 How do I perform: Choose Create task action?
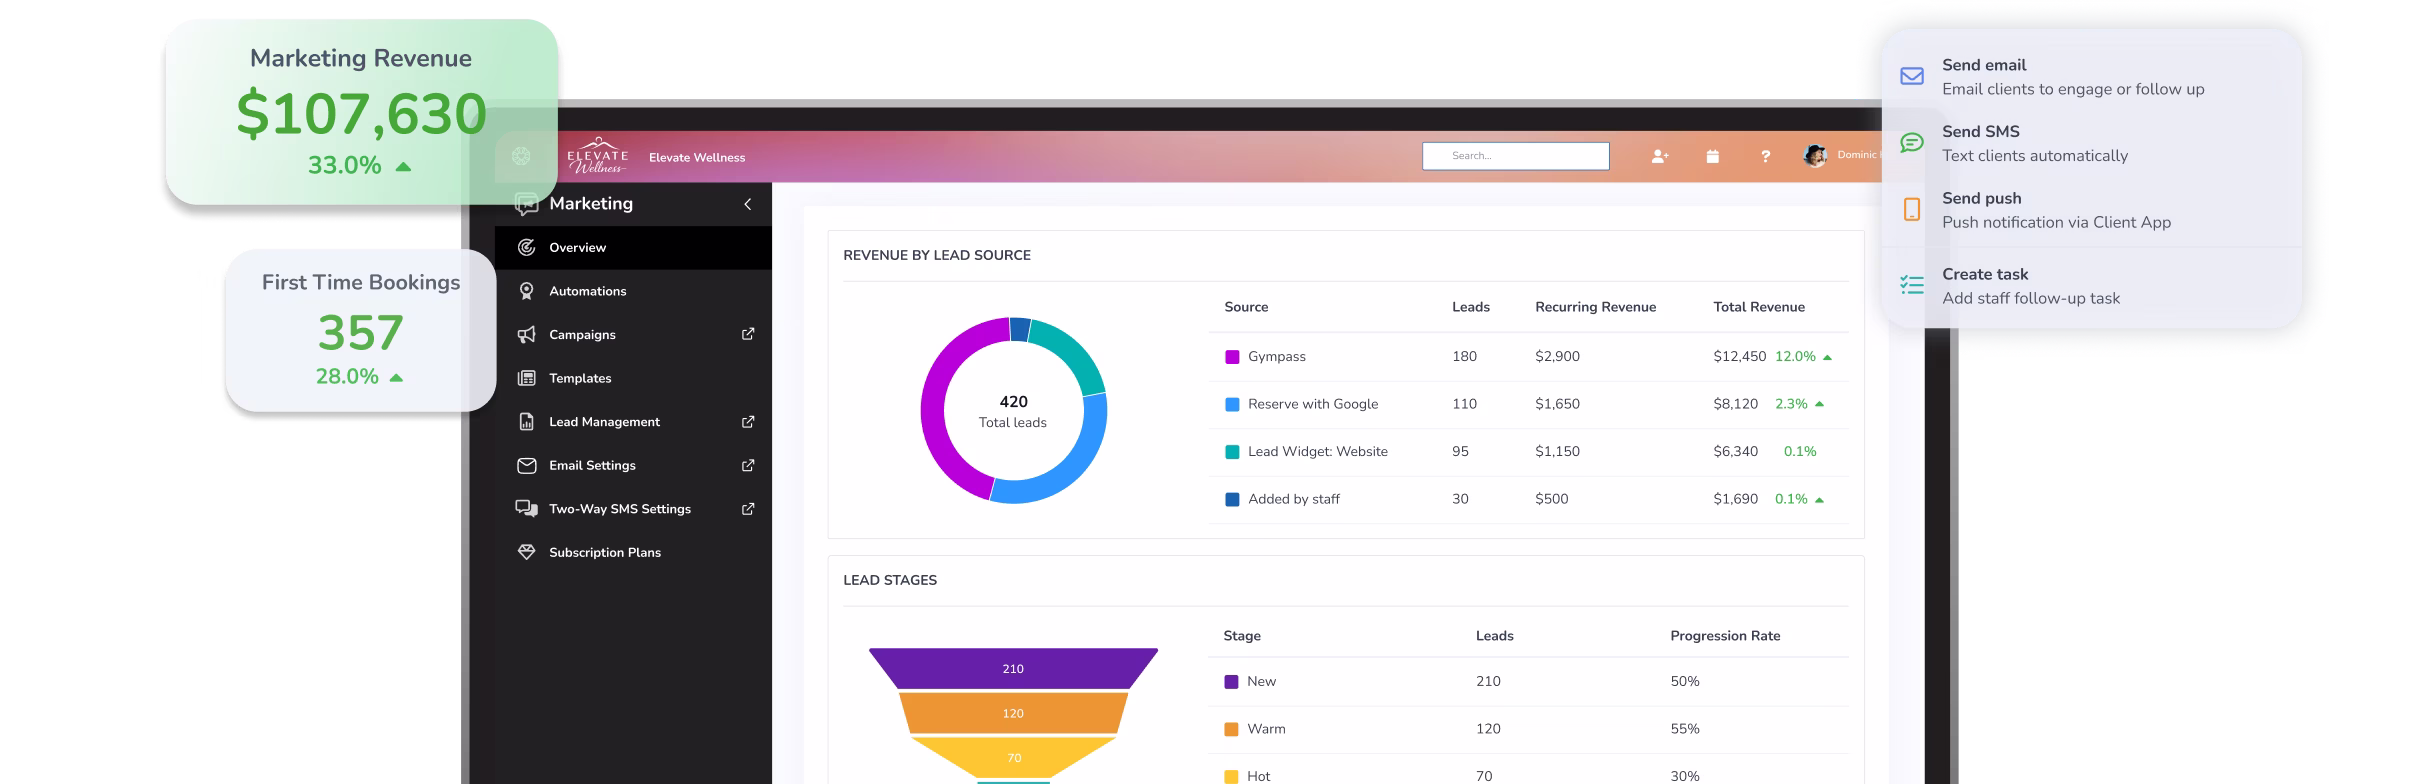click(2092, 286)
